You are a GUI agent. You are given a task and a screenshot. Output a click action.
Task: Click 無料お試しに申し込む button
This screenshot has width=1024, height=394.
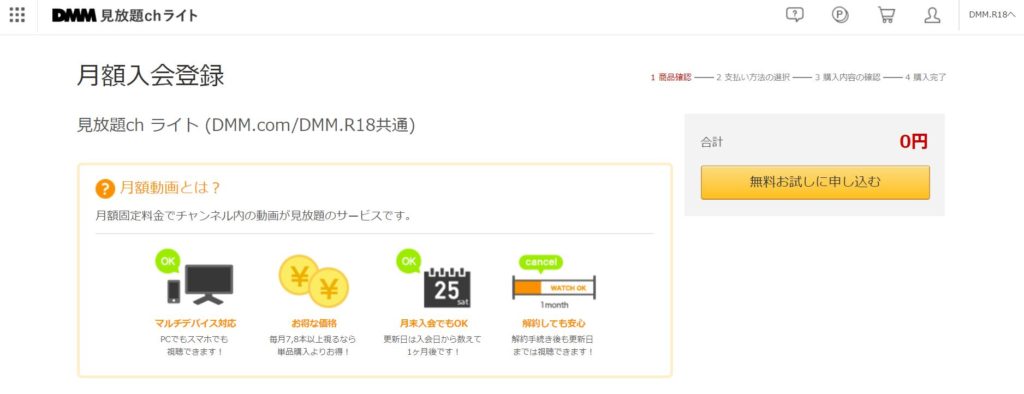point(815,182)
